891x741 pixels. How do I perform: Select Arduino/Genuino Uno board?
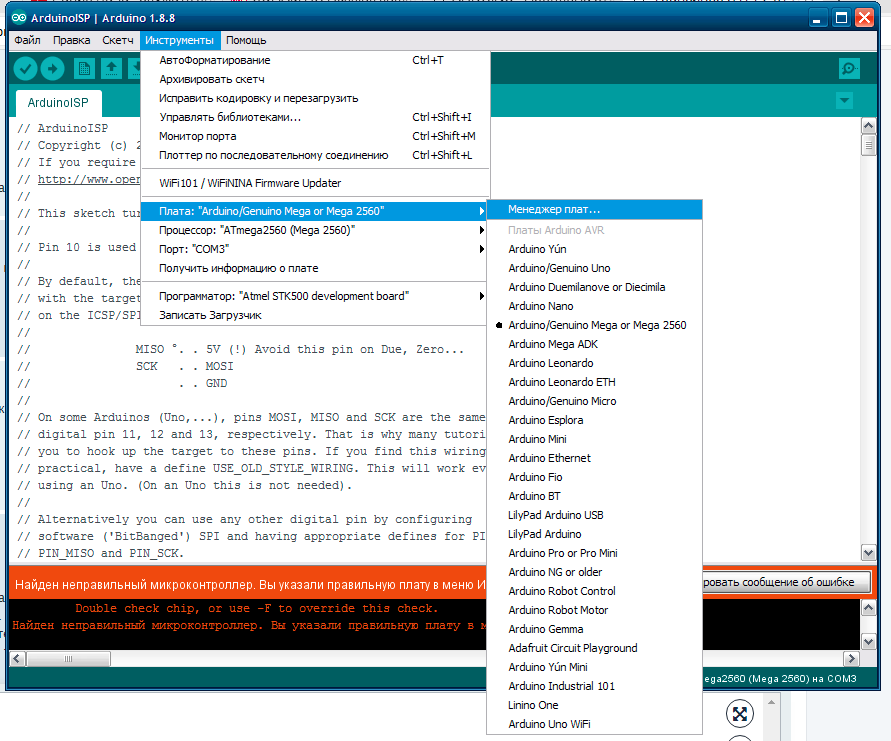pos(595,268)
